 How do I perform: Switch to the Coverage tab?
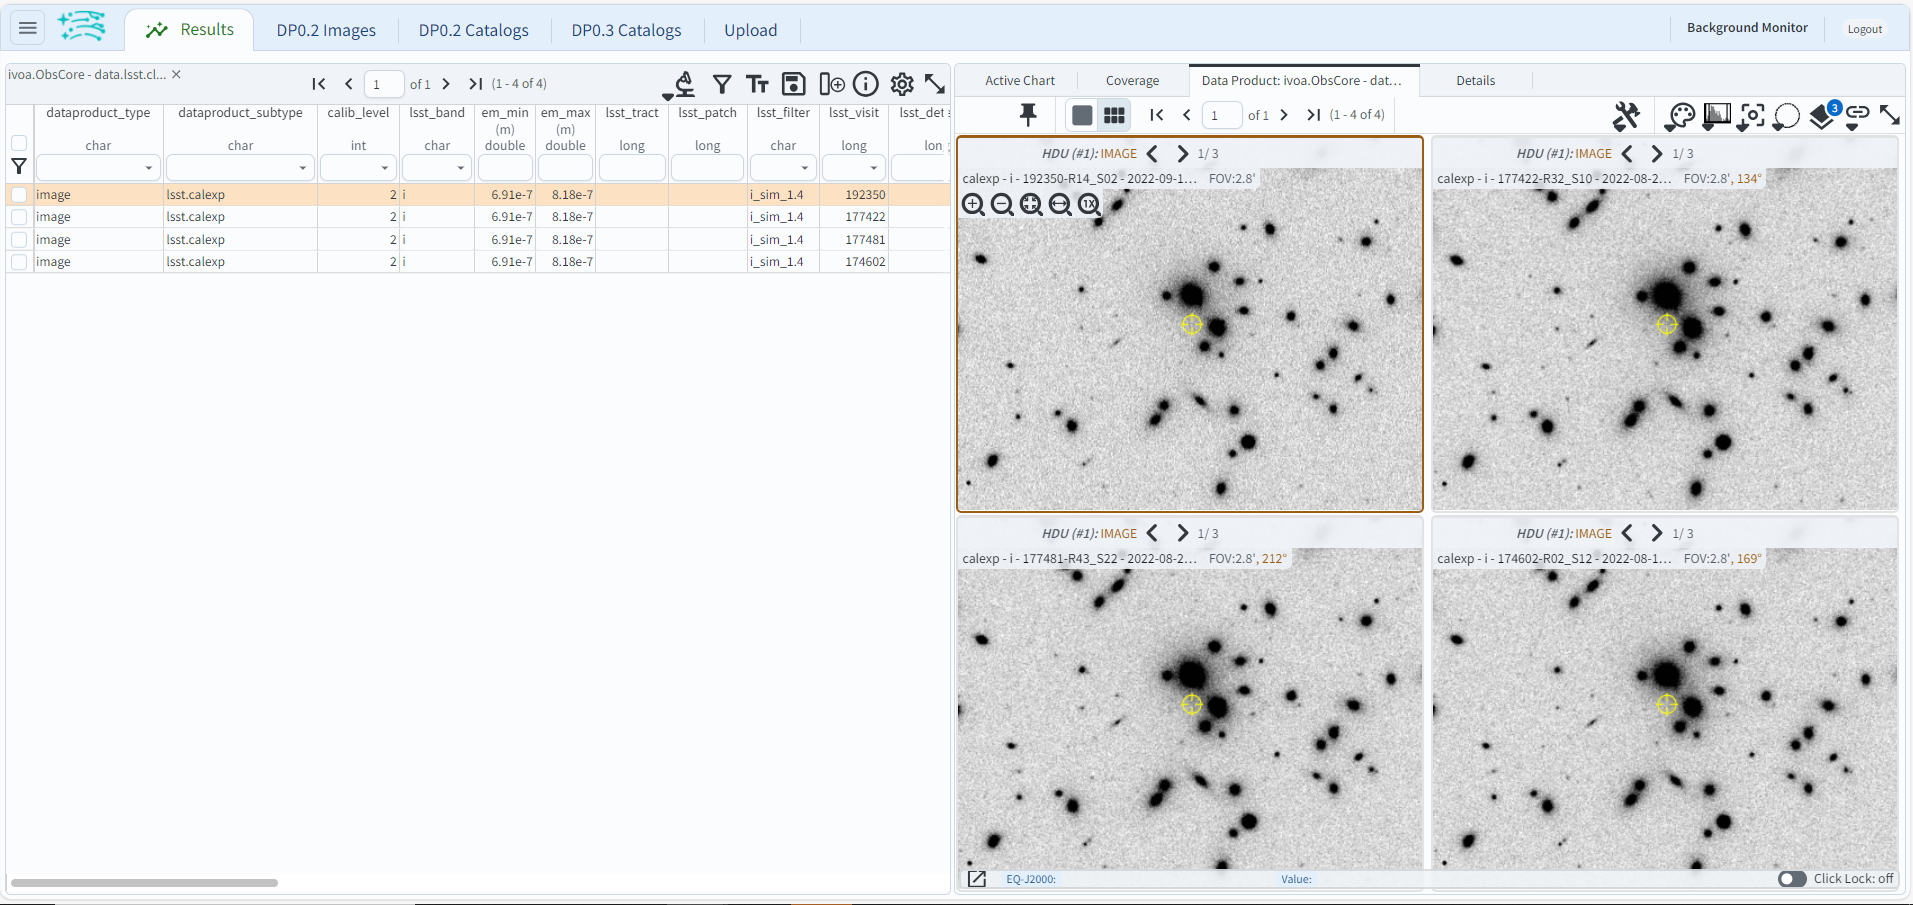pos(1132,81)
